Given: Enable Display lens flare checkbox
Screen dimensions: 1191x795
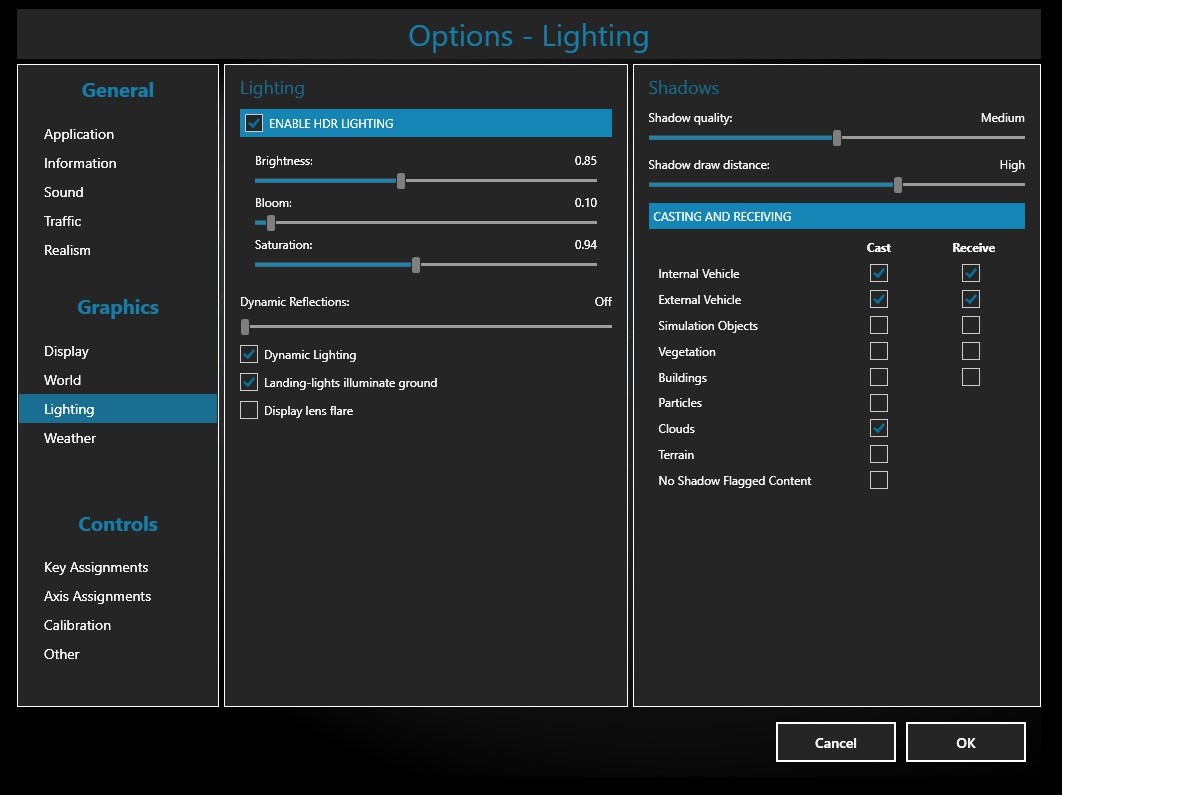Looking at the screenshot, I should pyautogui.click(x=249, y=411).
